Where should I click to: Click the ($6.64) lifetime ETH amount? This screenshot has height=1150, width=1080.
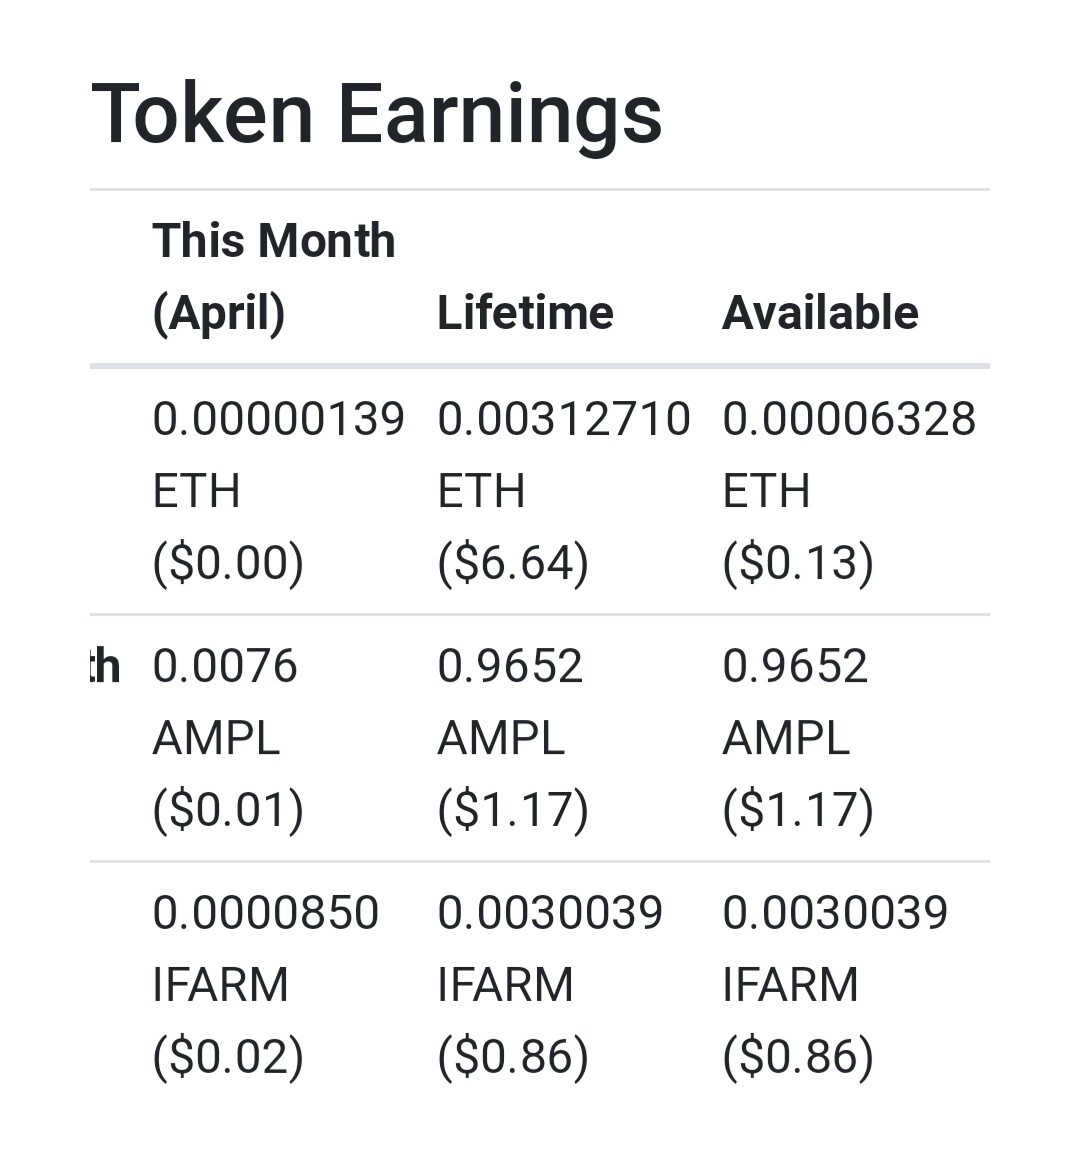(513, 563)
